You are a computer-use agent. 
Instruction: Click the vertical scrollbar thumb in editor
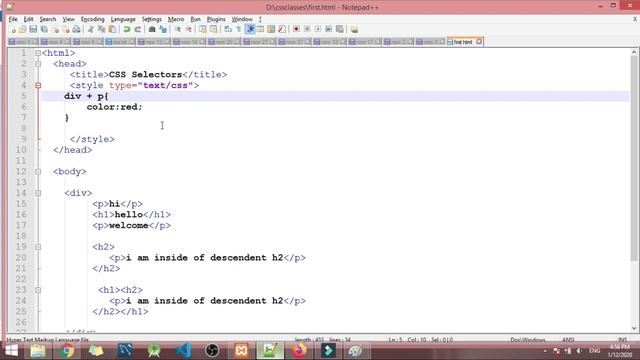point(633,158)
